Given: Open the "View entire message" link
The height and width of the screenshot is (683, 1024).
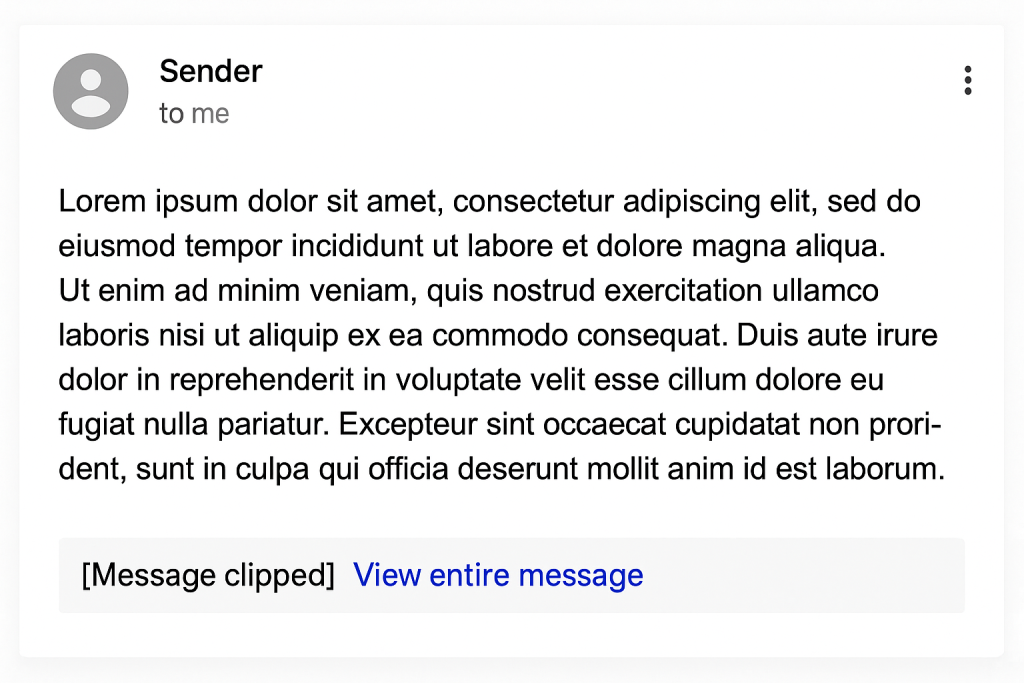Looking at the screenshot, I should click(498, 575).
